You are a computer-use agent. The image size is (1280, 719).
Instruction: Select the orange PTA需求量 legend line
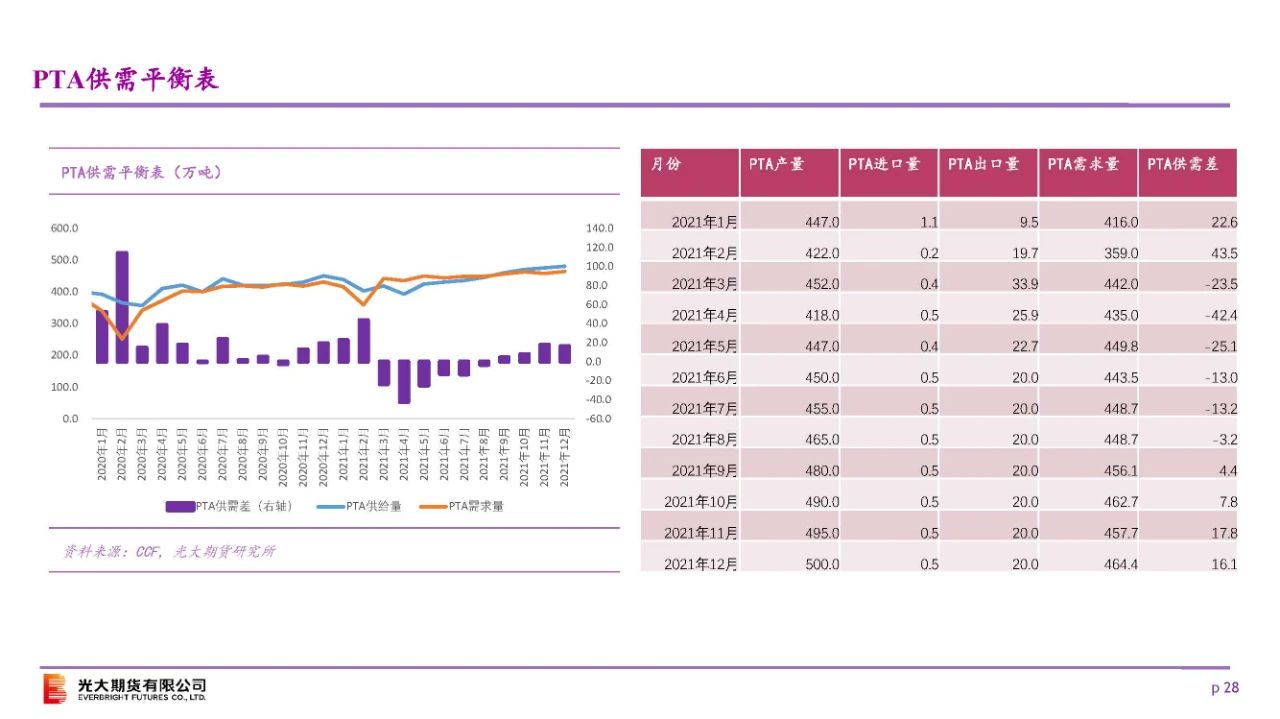pyautogui.click(x=432, y=507)
